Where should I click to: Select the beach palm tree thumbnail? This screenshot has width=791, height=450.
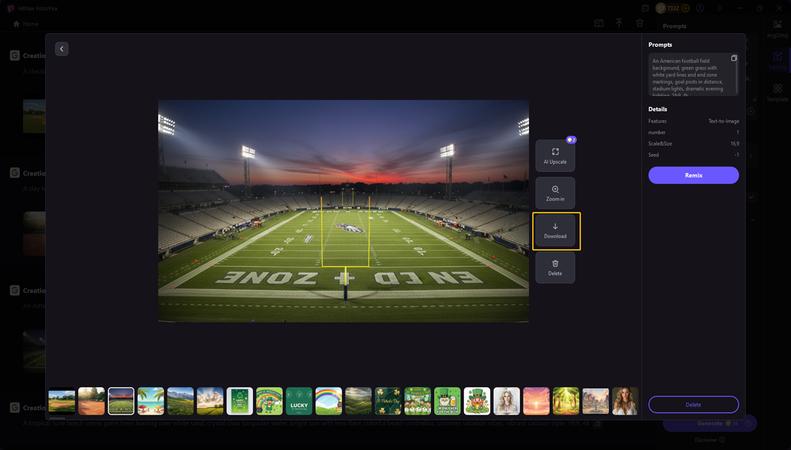151,400
